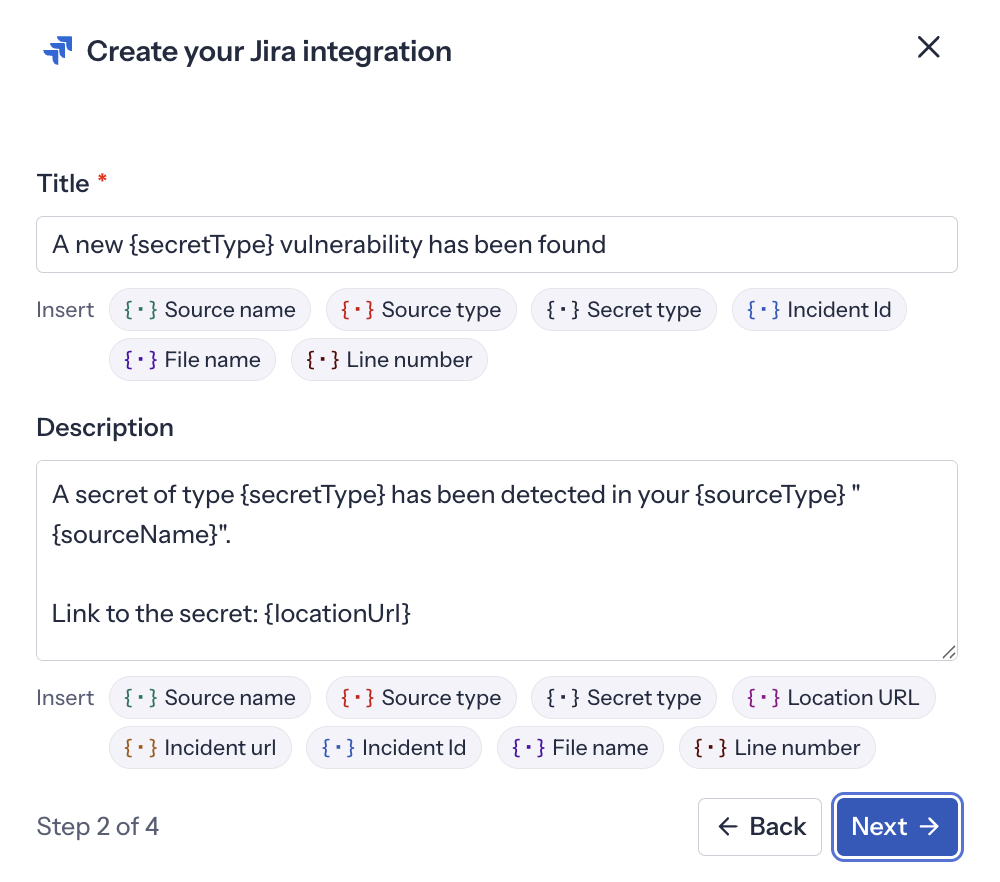Insert Line number variable into Title
The height and width of the screenshot is (882, 1000).
tap(389, 360)
